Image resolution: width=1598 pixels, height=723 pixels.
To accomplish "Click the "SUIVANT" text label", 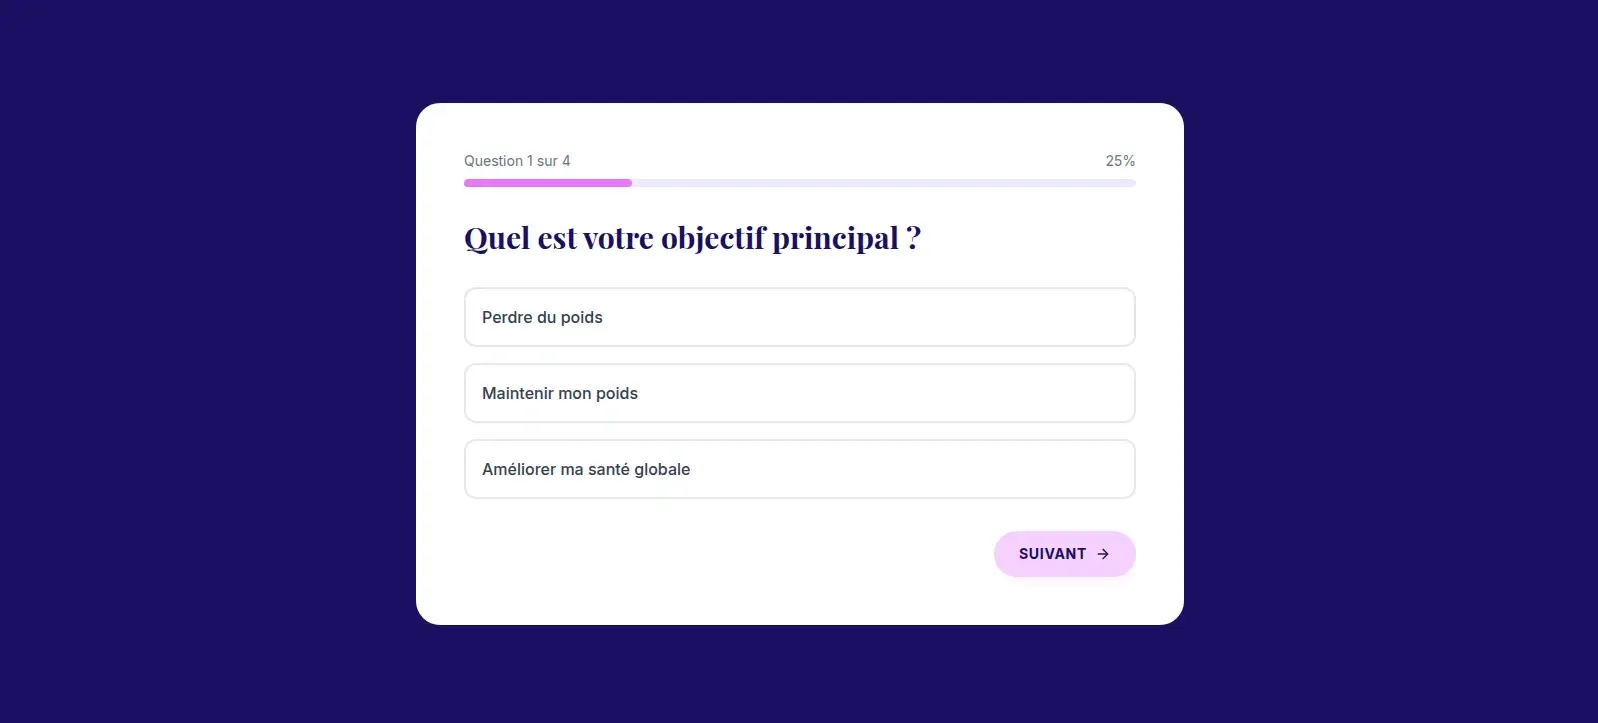I will click(x=1052, y=554).
